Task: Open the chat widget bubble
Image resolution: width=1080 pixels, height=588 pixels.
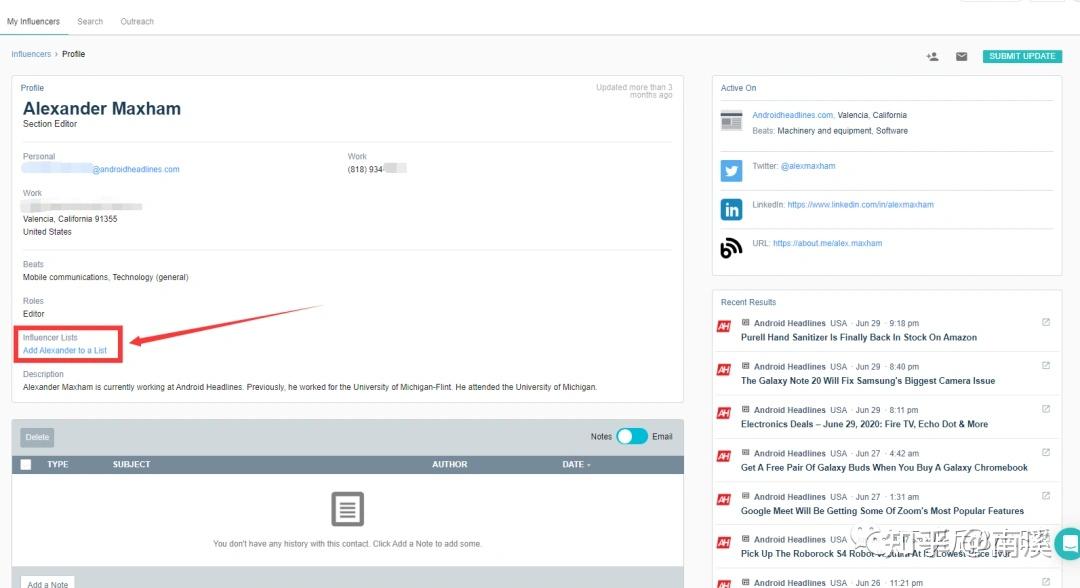Action: pos(1068,544)
